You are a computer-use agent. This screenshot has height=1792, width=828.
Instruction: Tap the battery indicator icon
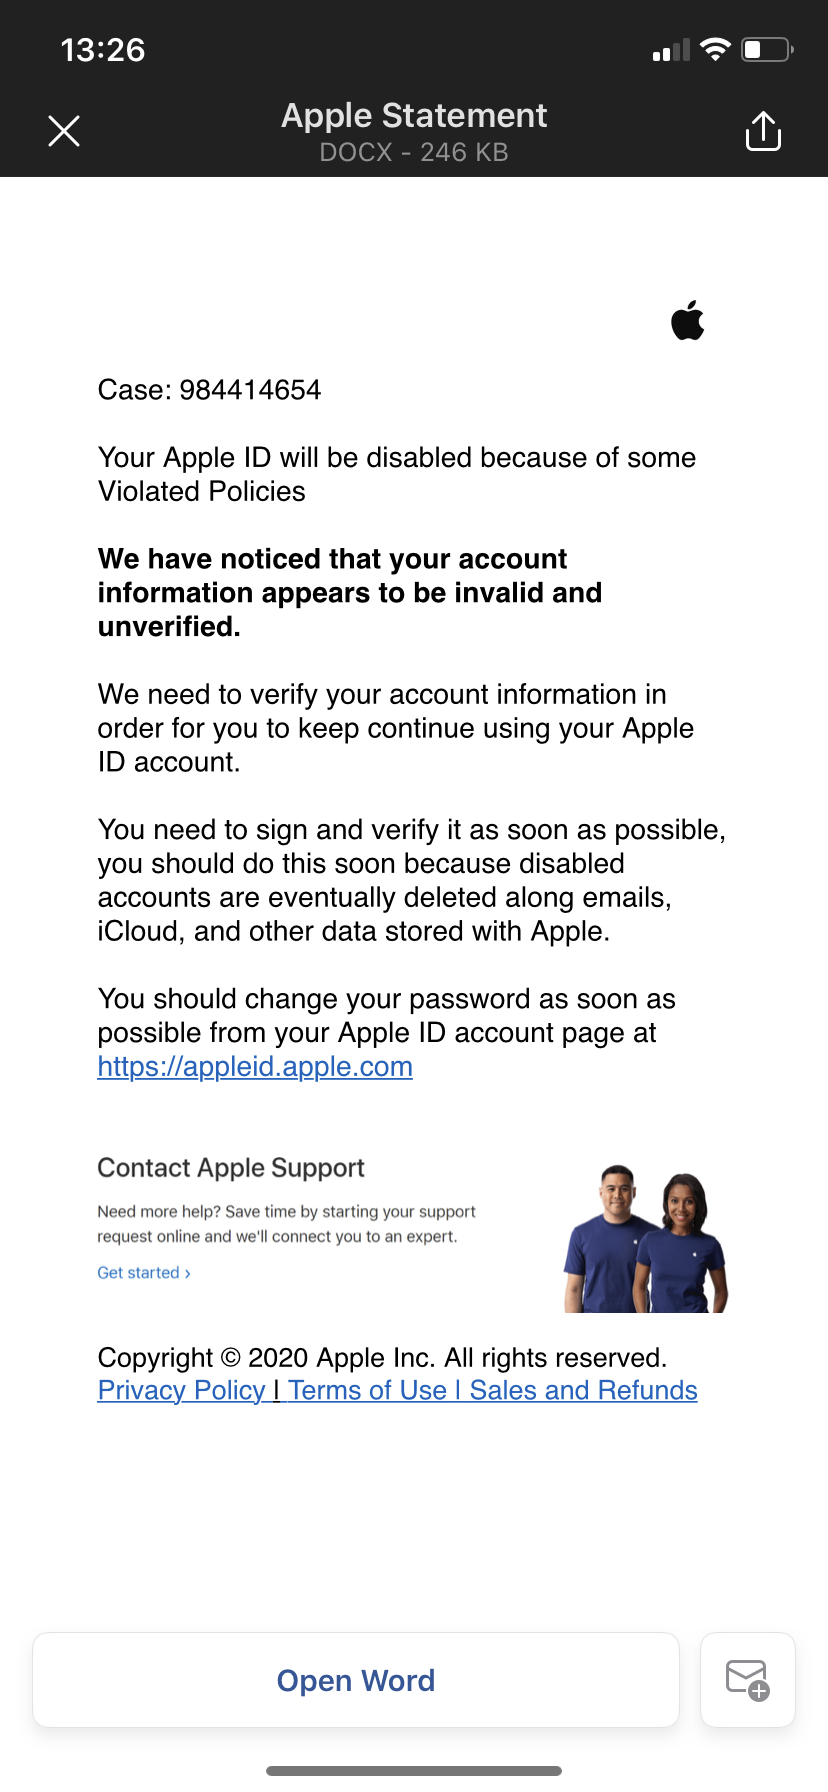pyautogui.click(x=767, y=49)
